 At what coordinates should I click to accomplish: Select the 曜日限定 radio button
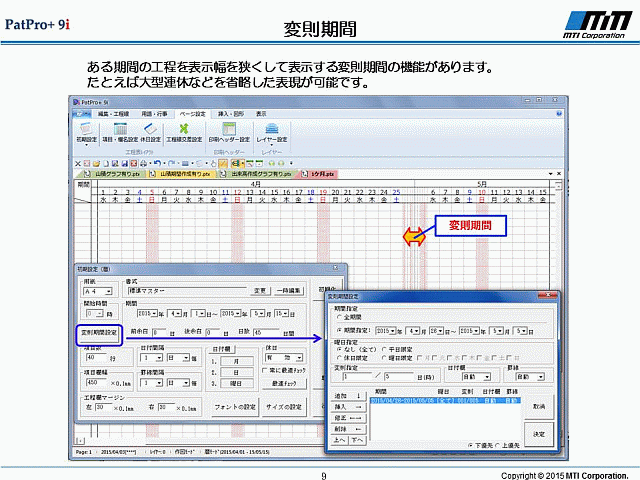384,358
